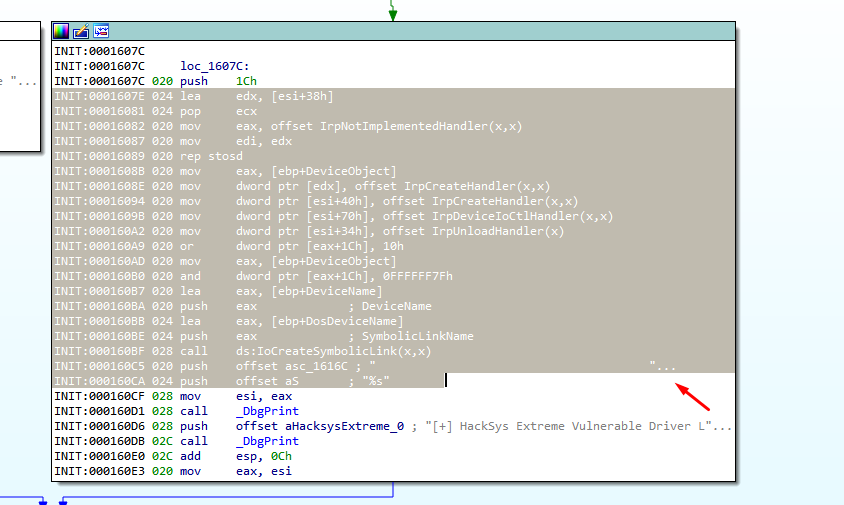Image resolution: width=844 pixels, height=505 pixels.
Task: Click the aS string offset operand
Action: tap(288, 381)
